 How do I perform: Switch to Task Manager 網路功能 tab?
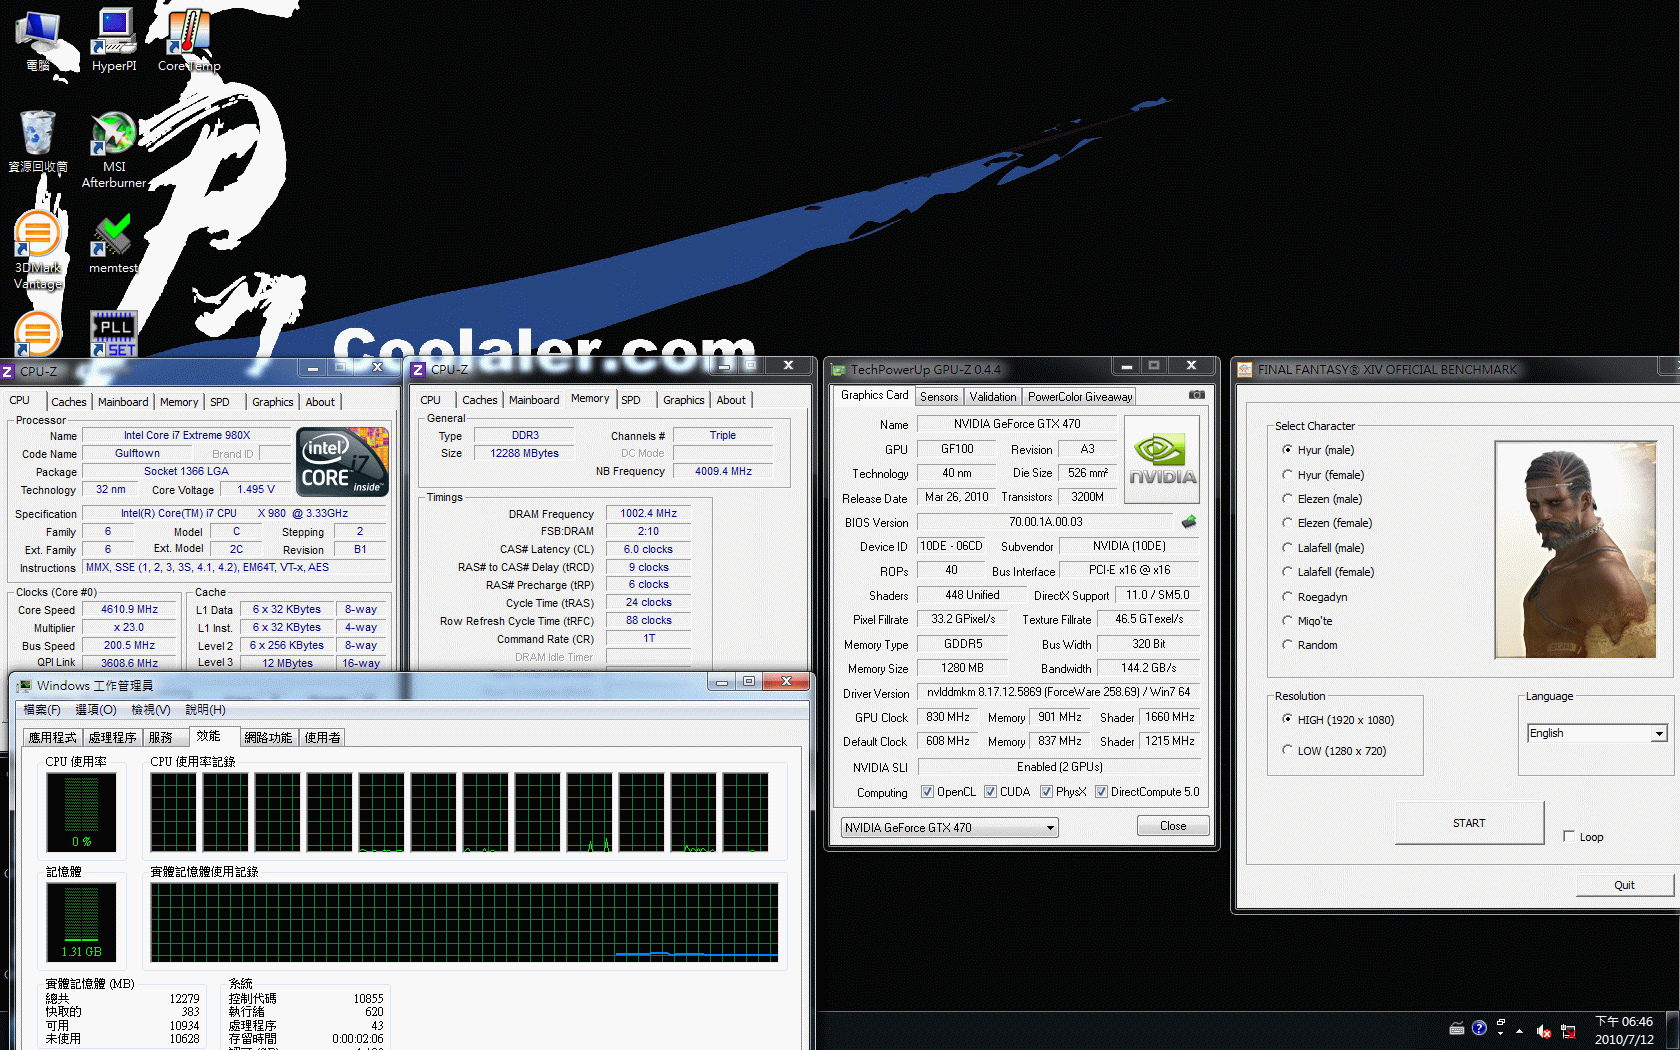pos(268,738)
